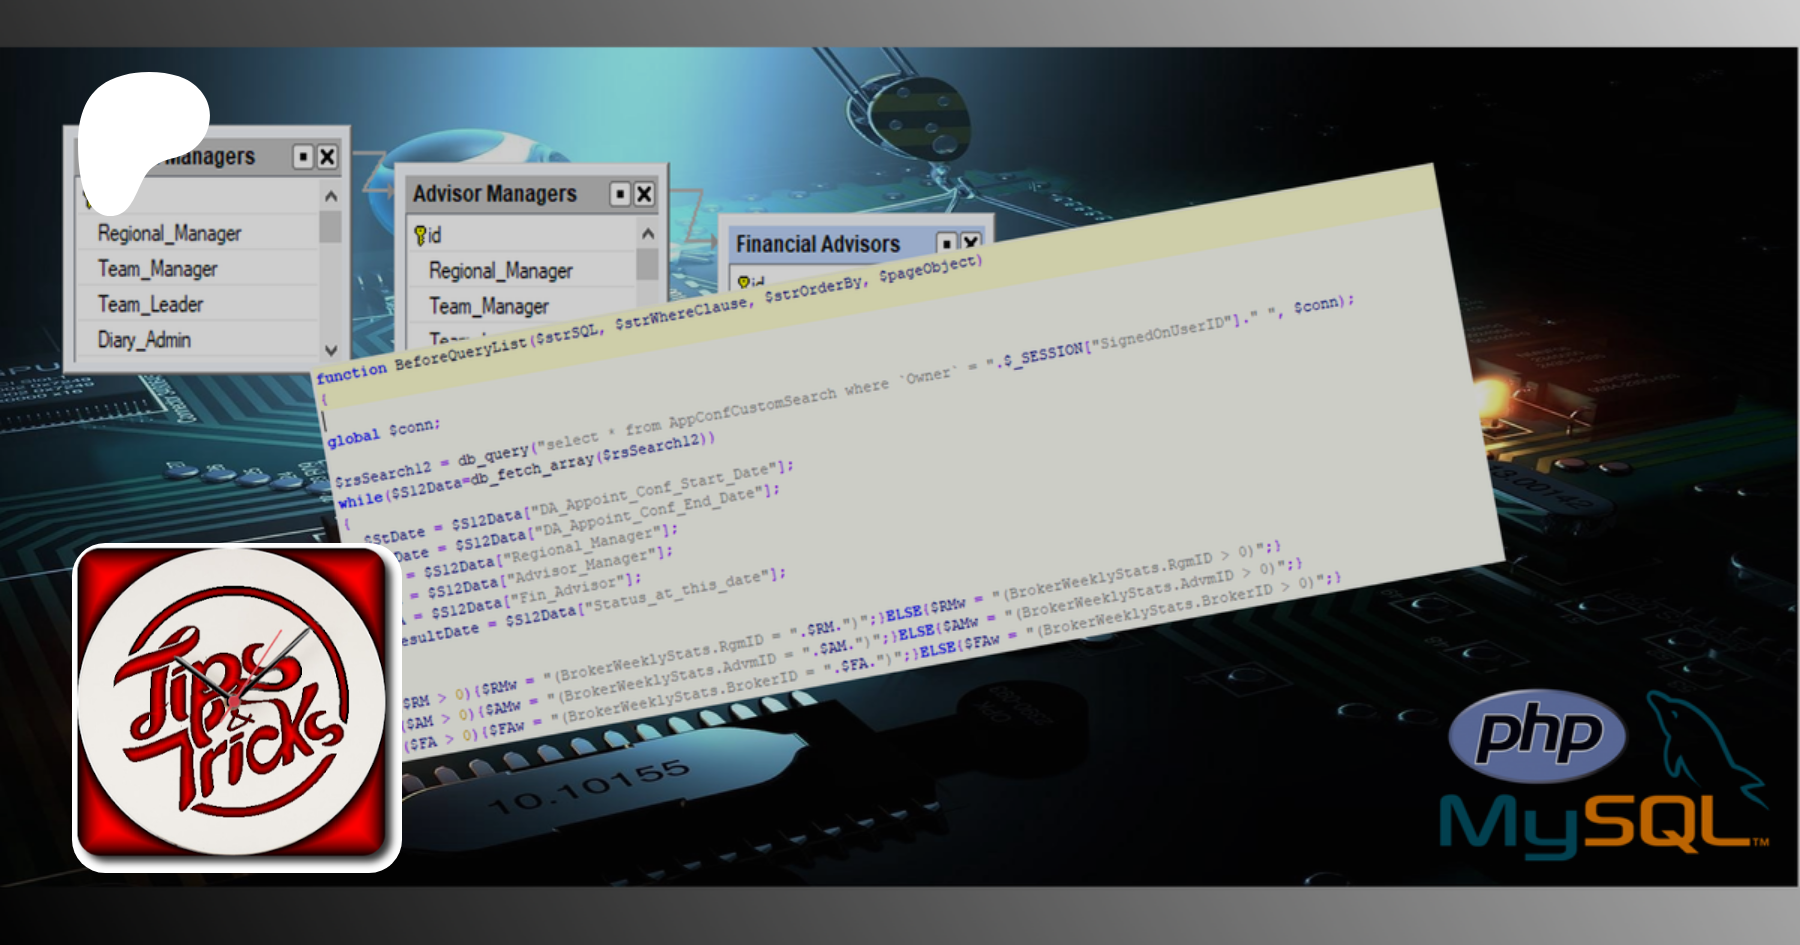Maximize the Advisor Managers table window
1800x945 pixels.
click(x=620, y=194)
